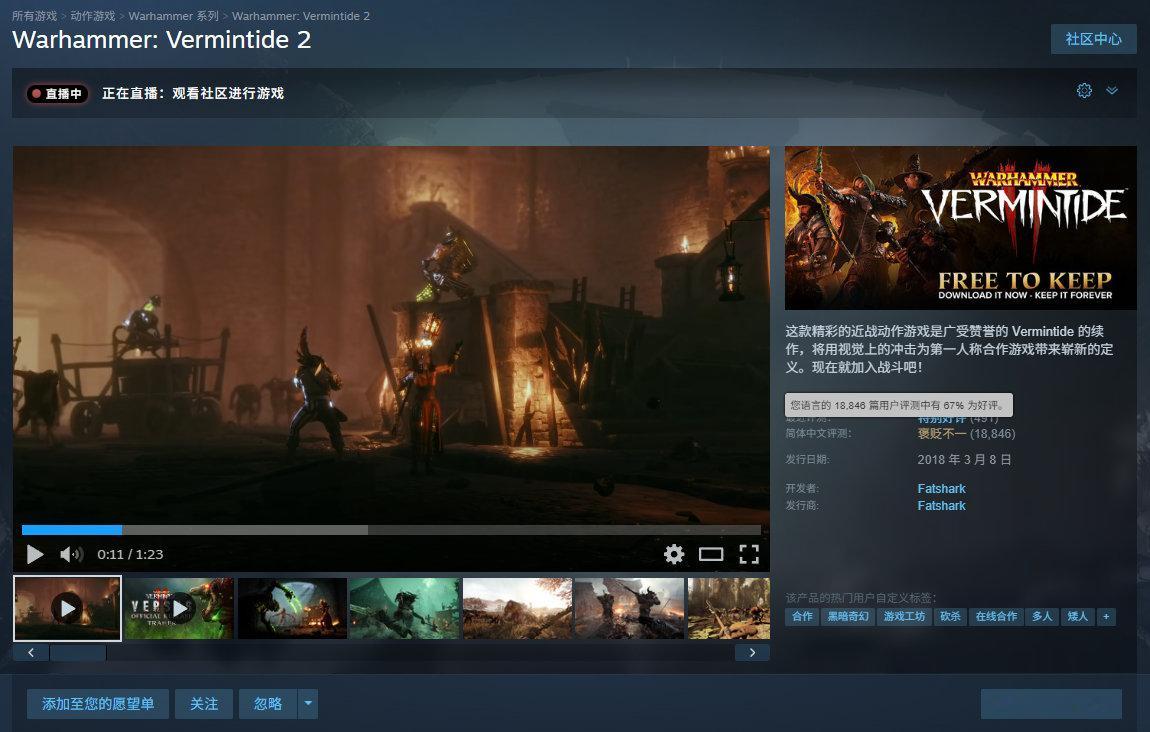The image size is (1150, 732).
Task: Open the bright field screenshot thumbnail
Action: pos(517,608)
